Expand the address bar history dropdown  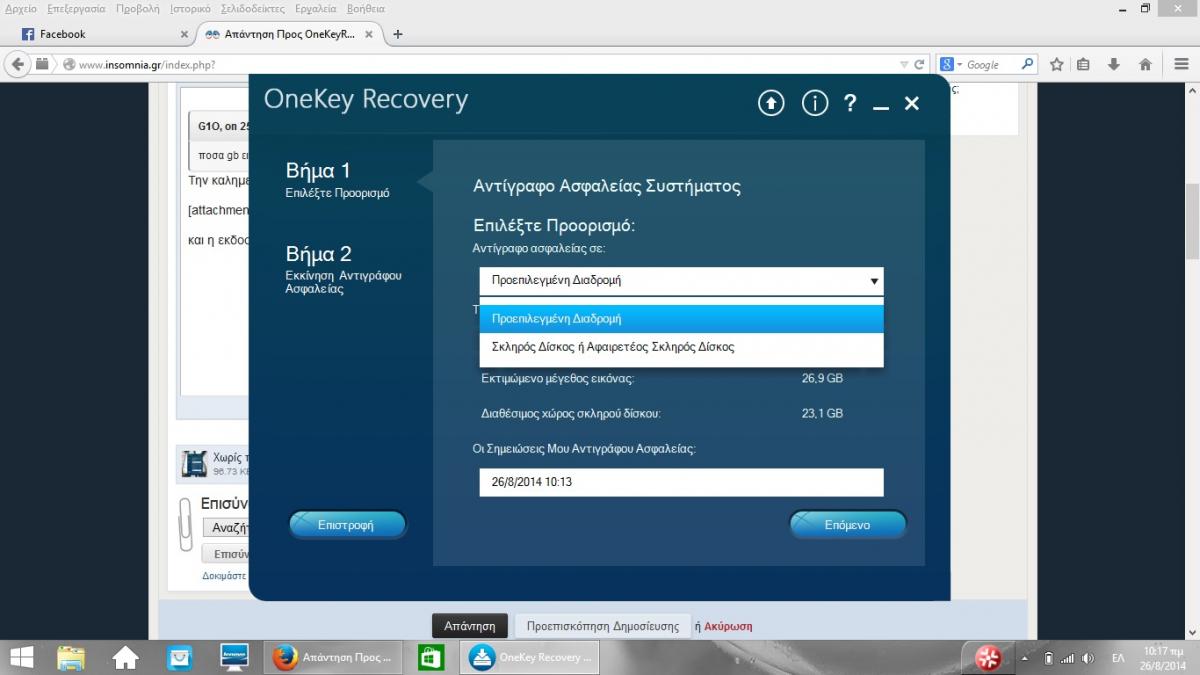(904, 64)
